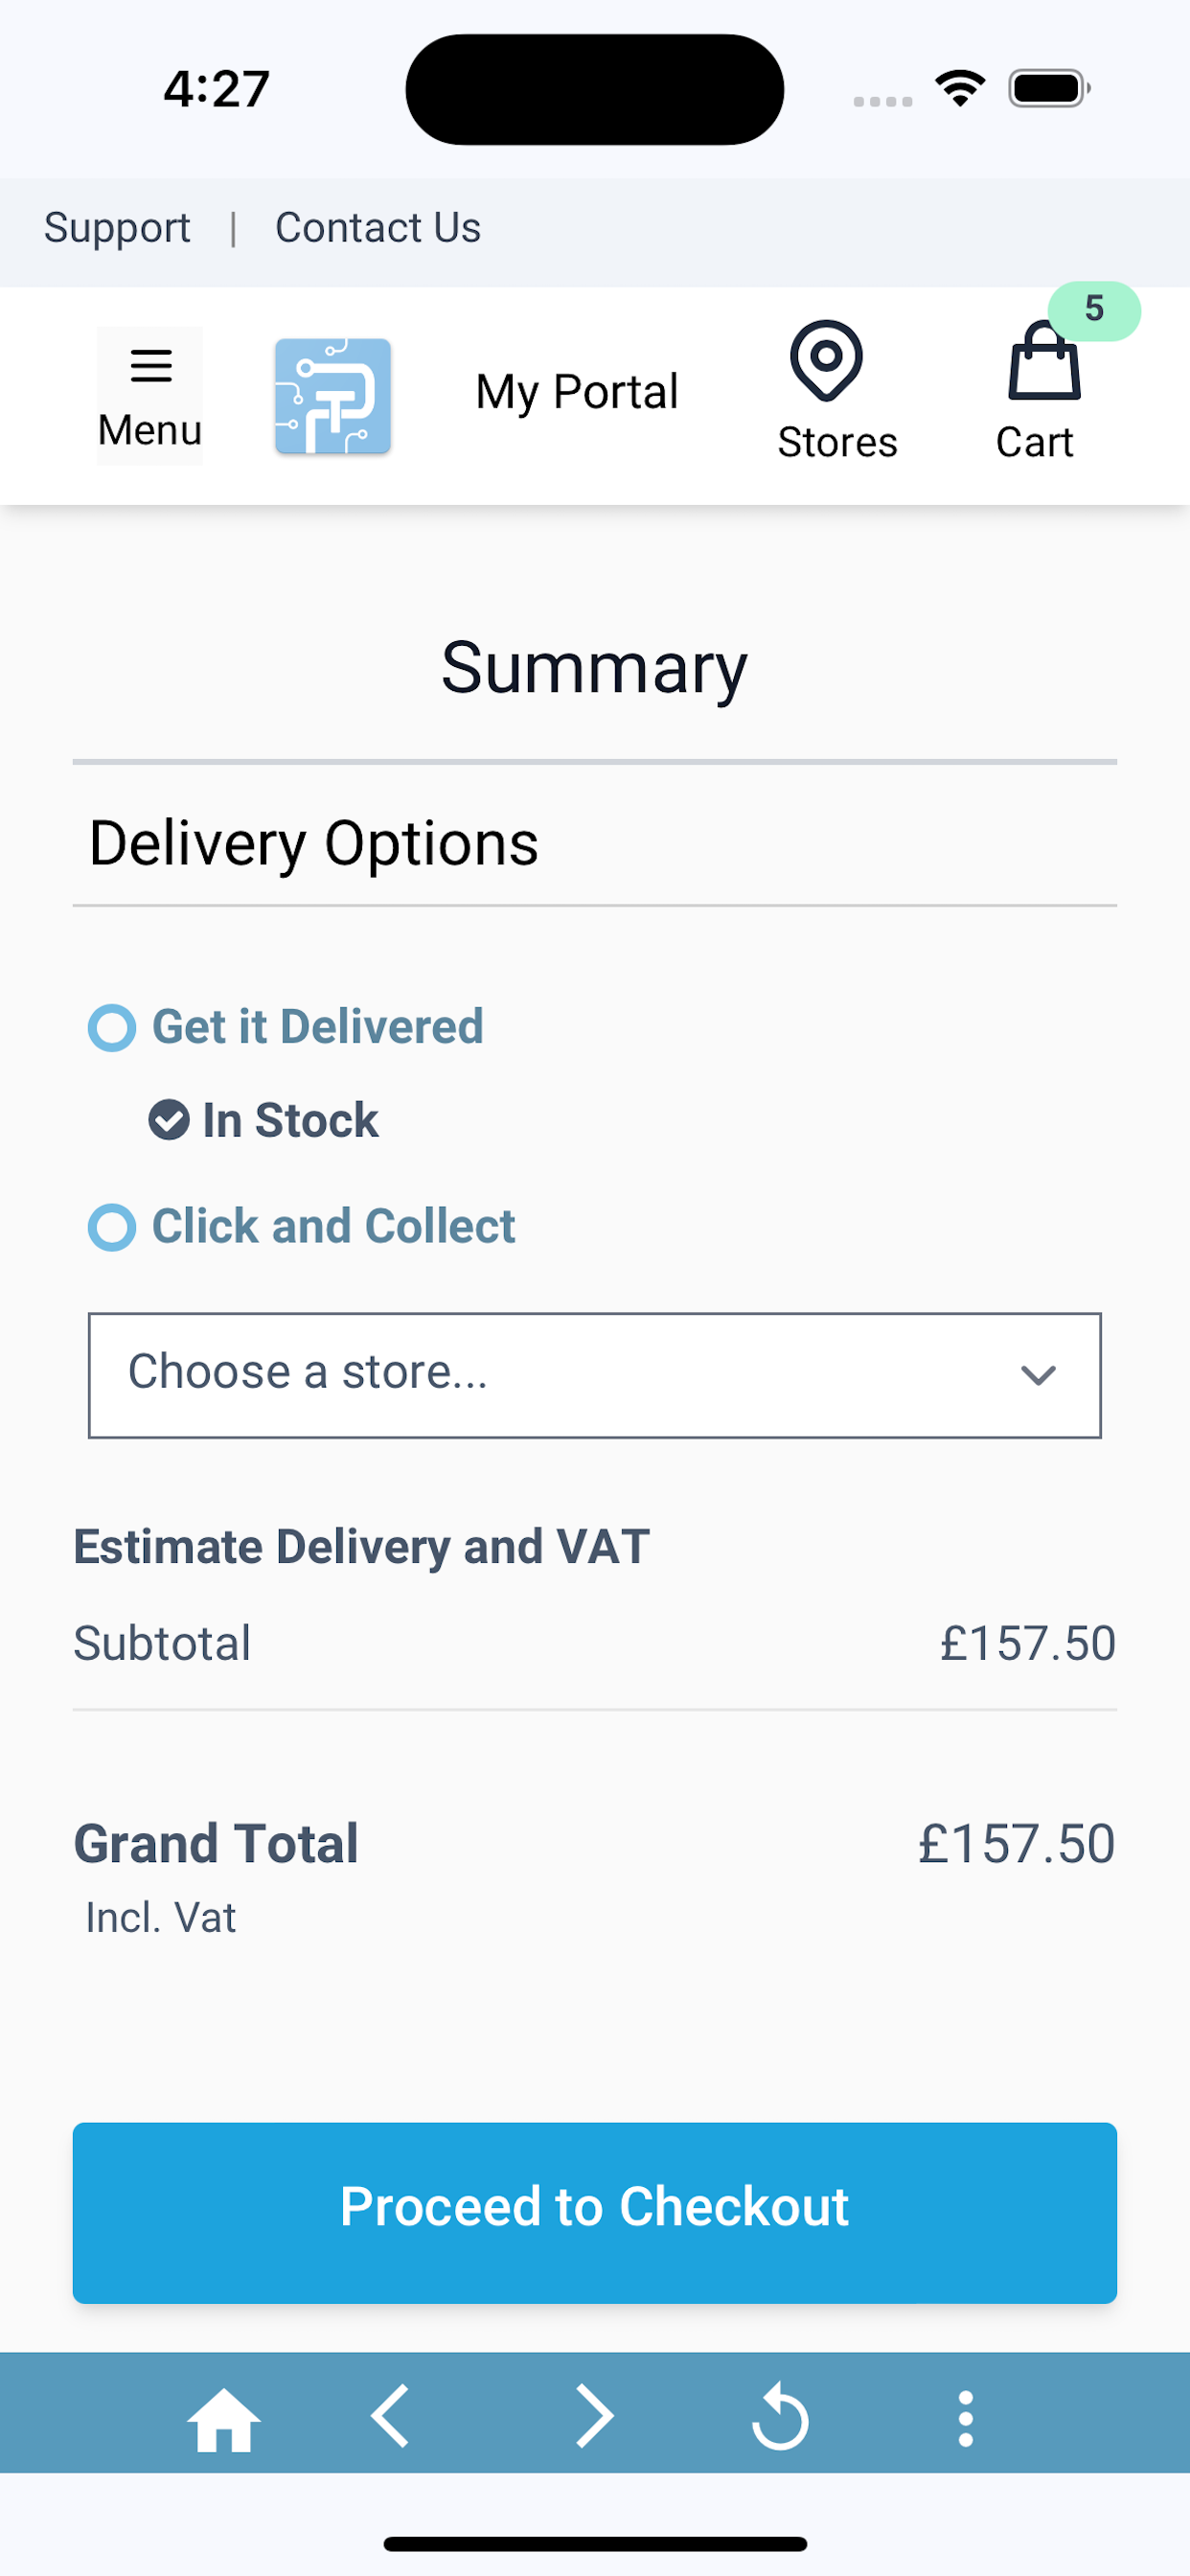This screenshot has height=2576, width=1190.
Task: Open the Cart shopping bag icon
Action: [x=1044, y=361]
